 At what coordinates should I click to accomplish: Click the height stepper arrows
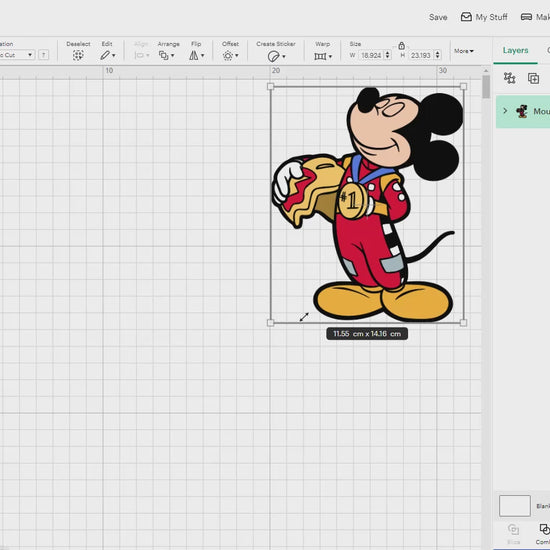tap(437, 55)
